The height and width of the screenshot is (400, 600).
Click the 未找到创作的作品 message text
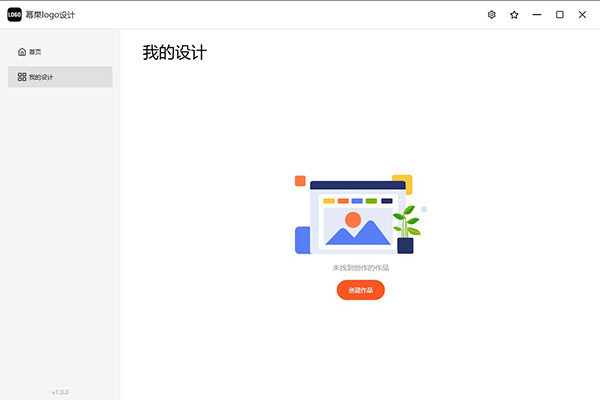[360, 268]
